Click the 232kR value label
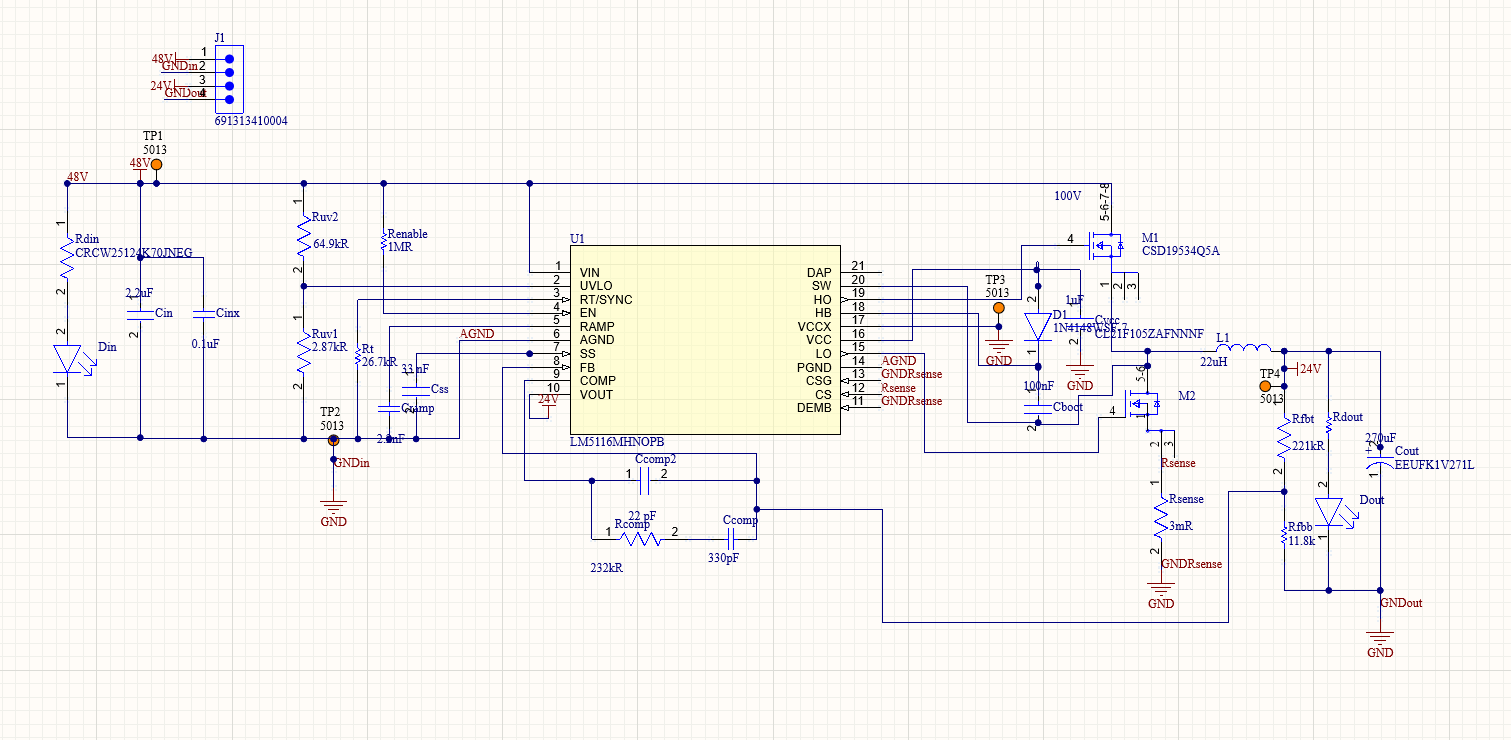Viewport: 1511px width, 740px height. (x=607, y=567)
